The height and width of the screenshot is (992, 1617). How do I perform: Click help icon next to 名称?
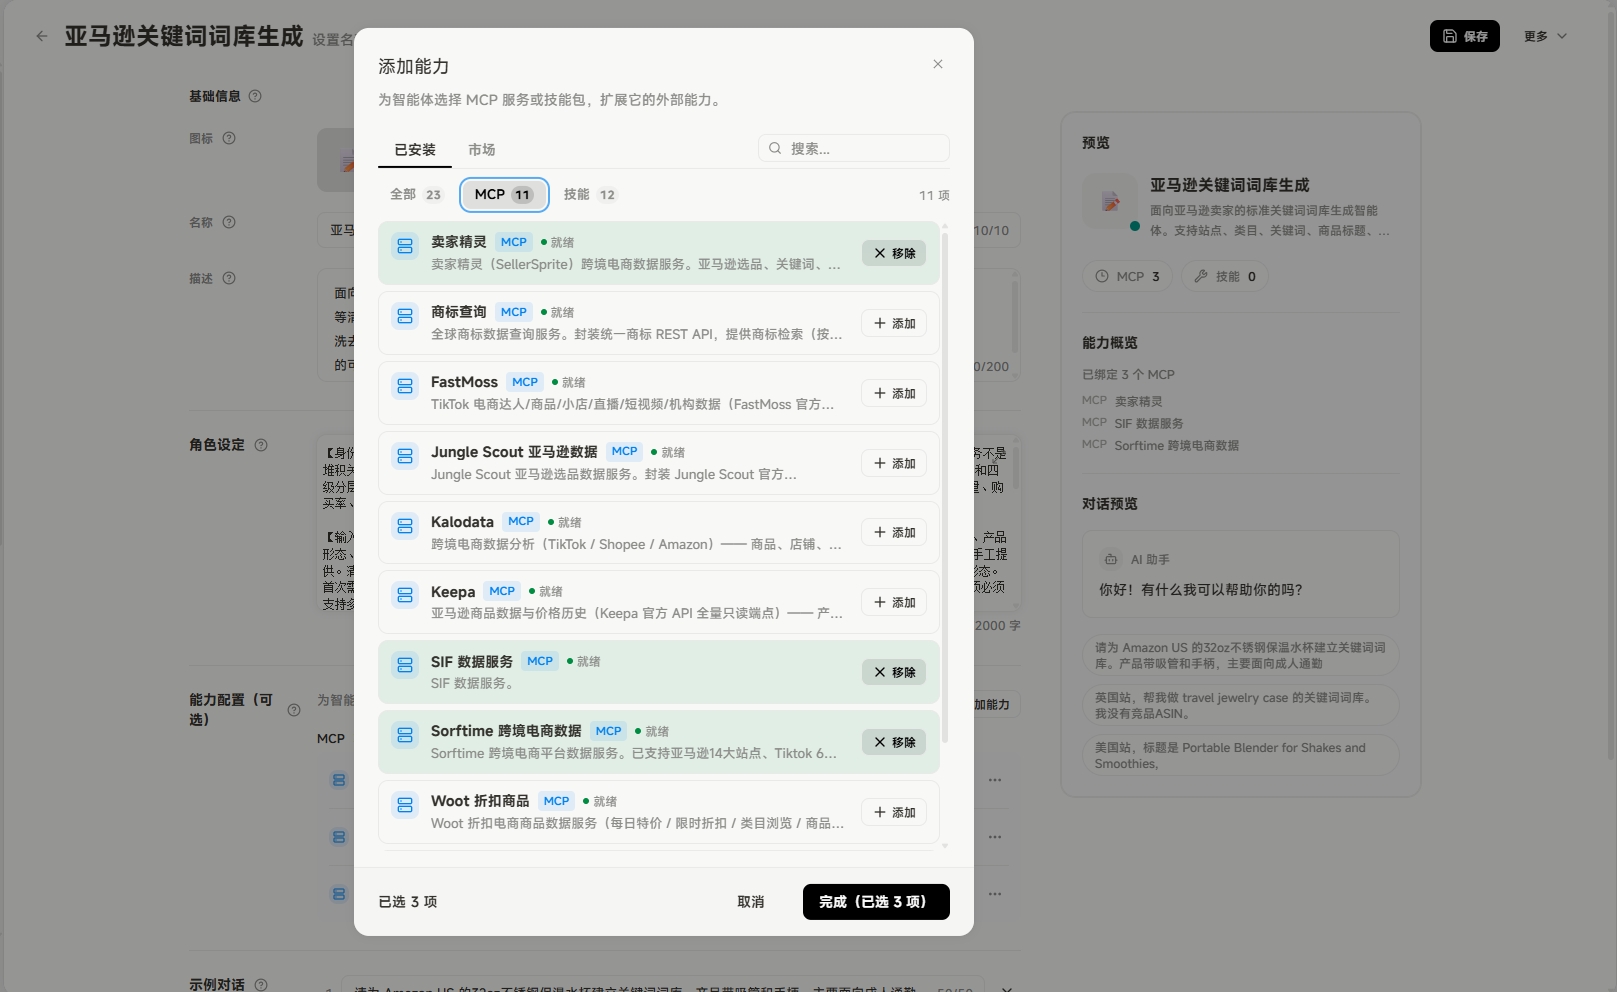point(229,222)
